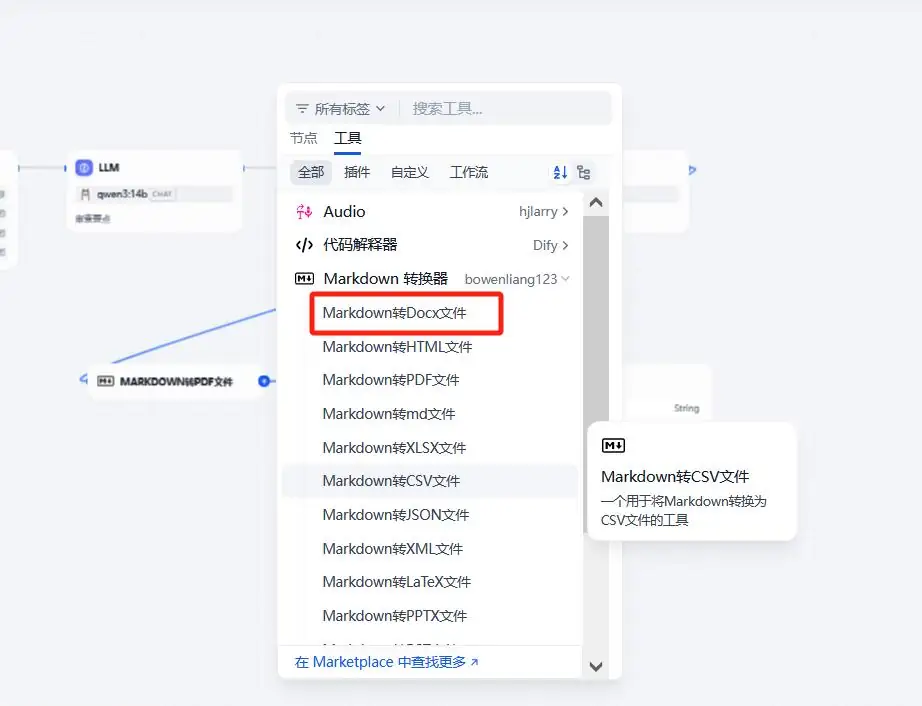This screenshot has height=706, width=922.
Task: Click the down scroll arrow below the tool list
Action: [596, 665]
